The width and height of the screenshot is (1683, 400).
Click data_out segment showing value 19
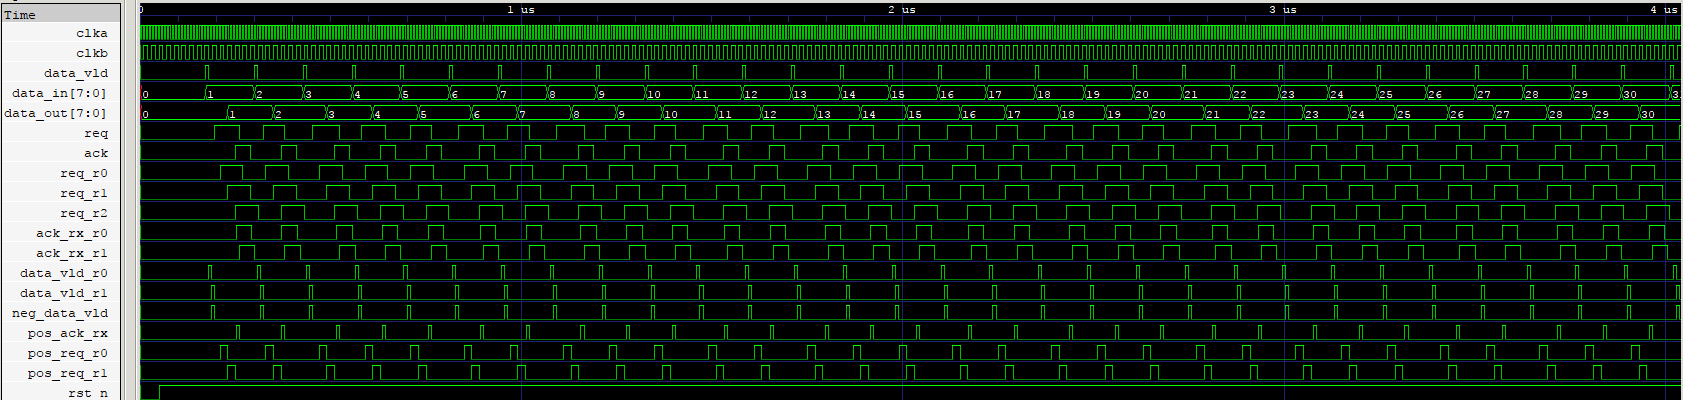[x=1128, y=113]
